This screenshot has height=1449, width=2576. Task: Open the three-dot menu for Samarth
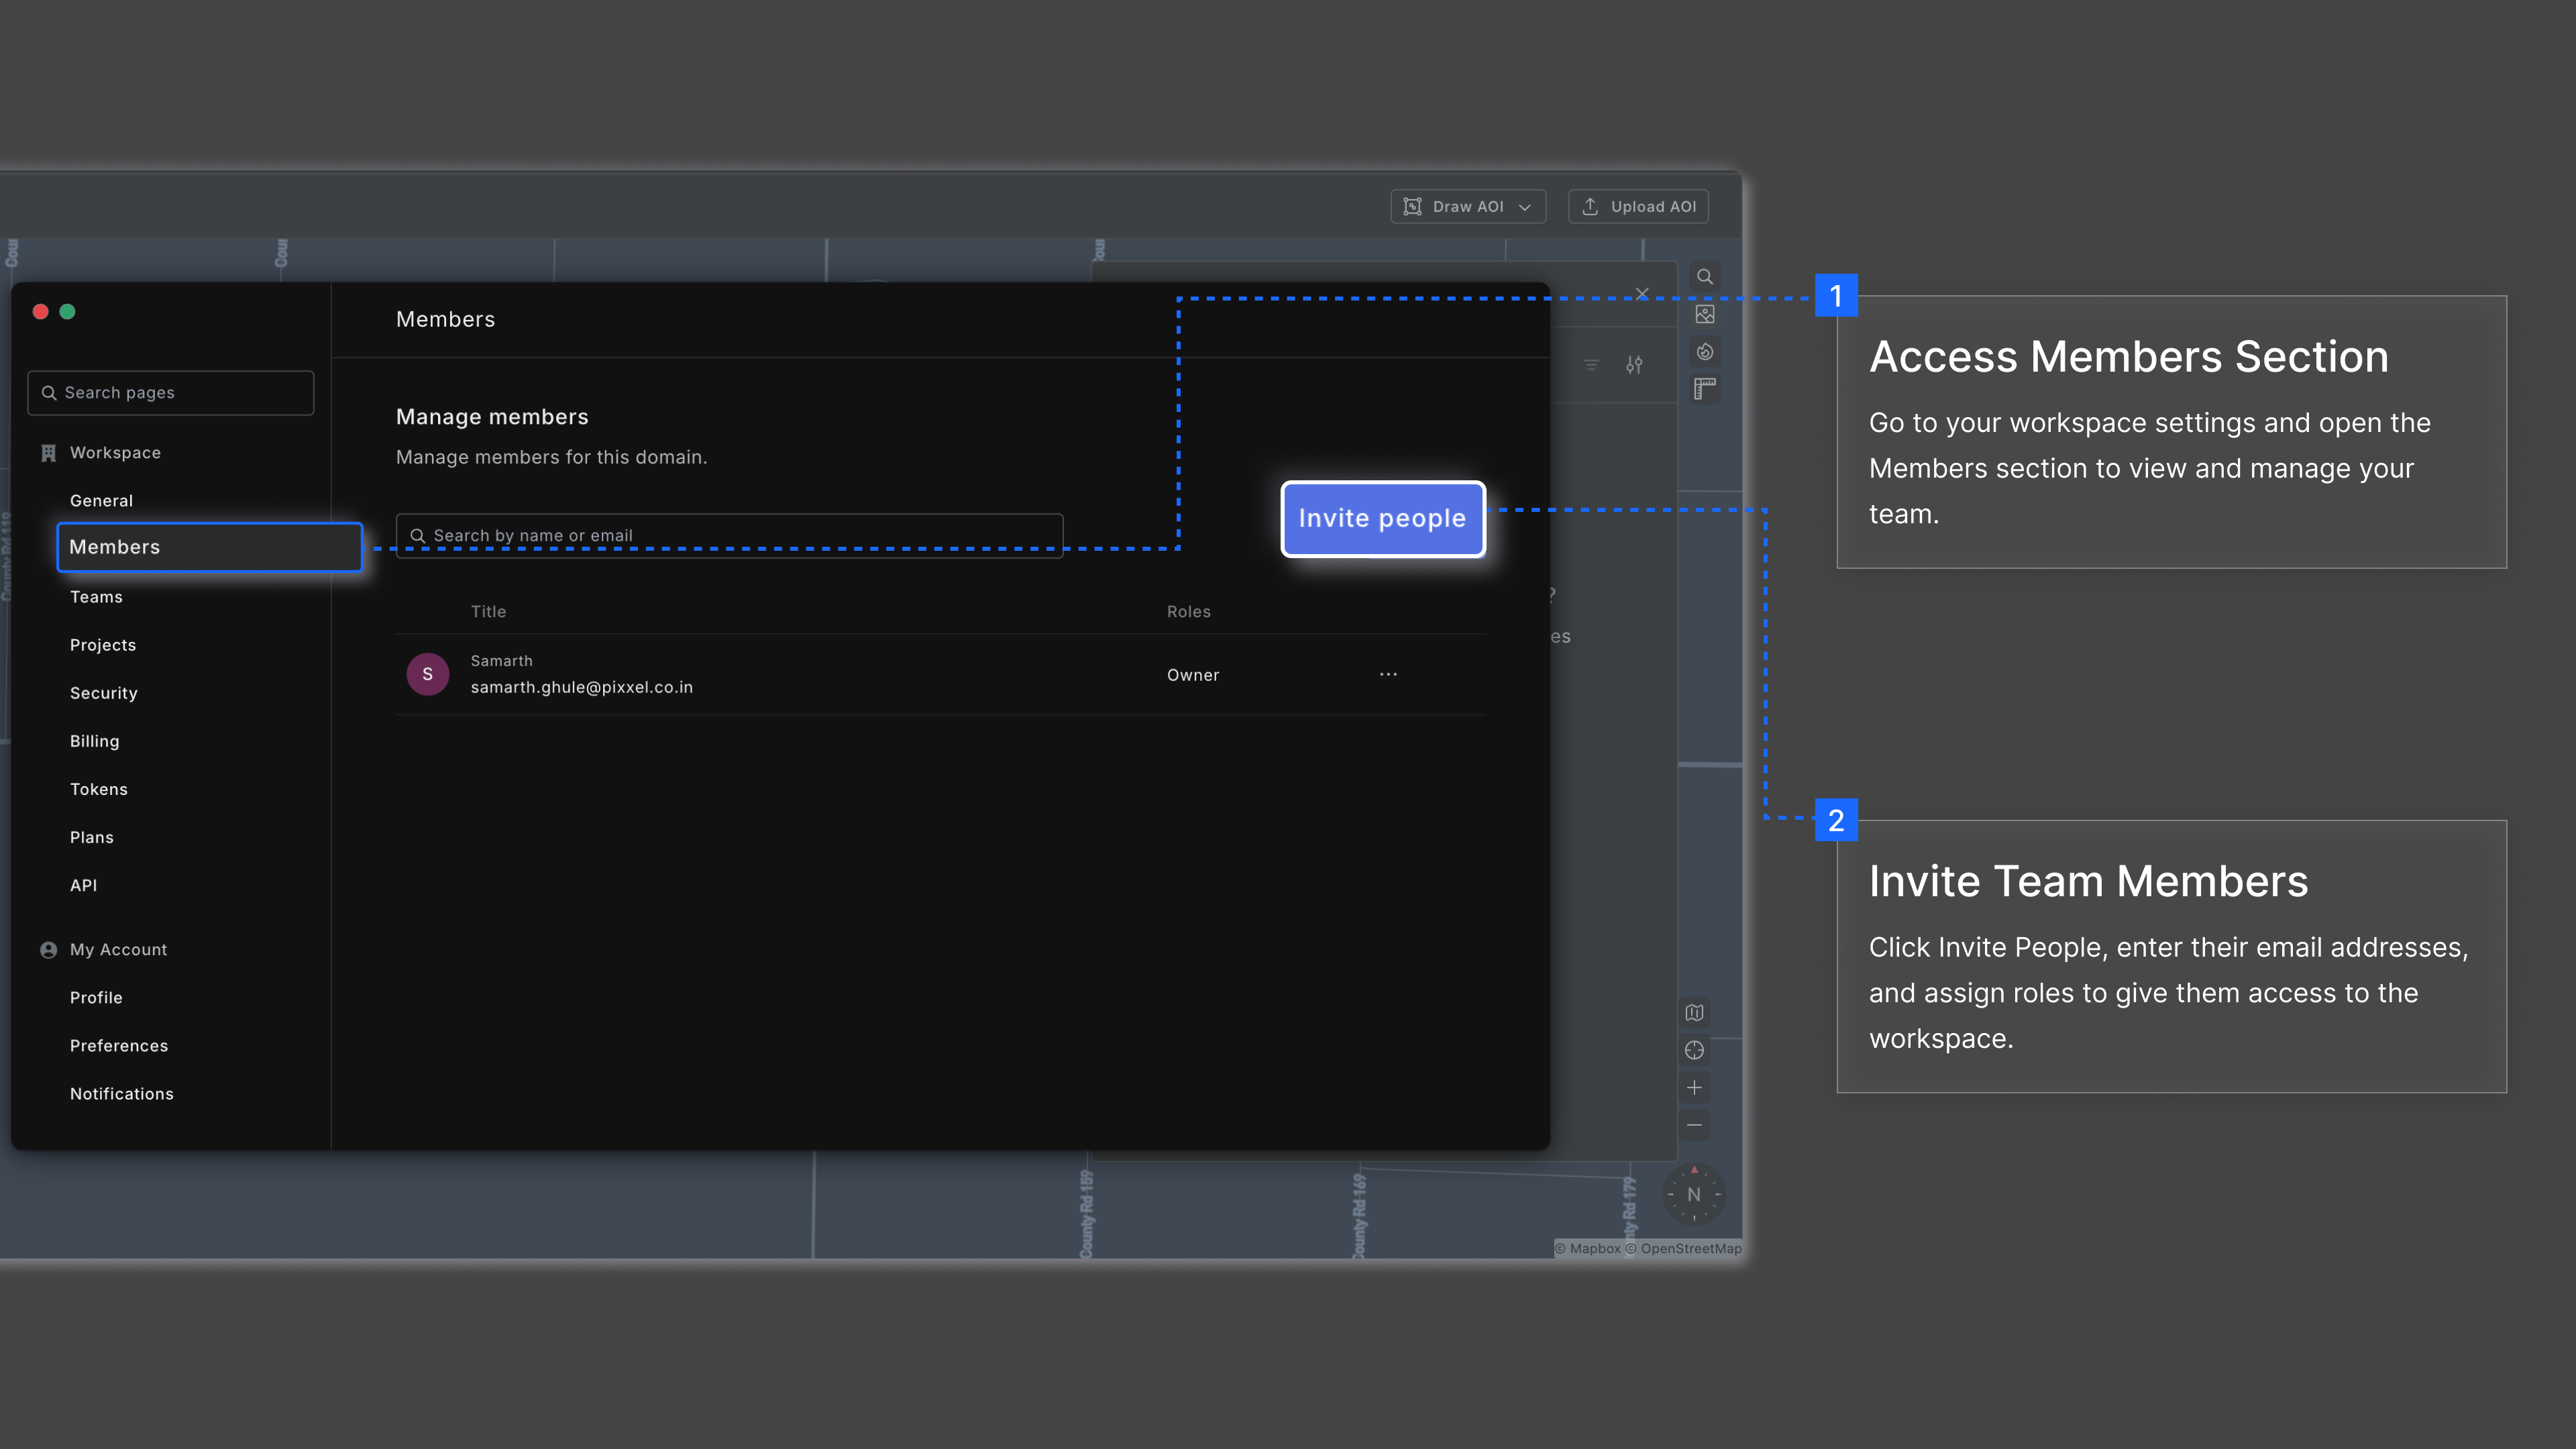coord(1388,674)
